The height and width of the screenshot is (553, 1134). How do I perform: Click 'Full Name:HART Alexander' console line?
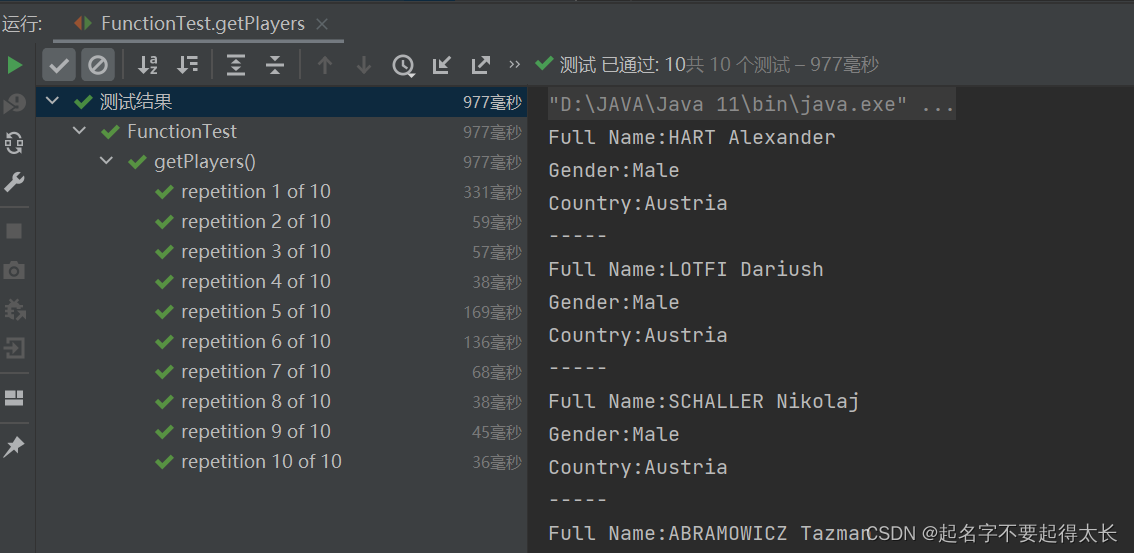click(692, 137)
